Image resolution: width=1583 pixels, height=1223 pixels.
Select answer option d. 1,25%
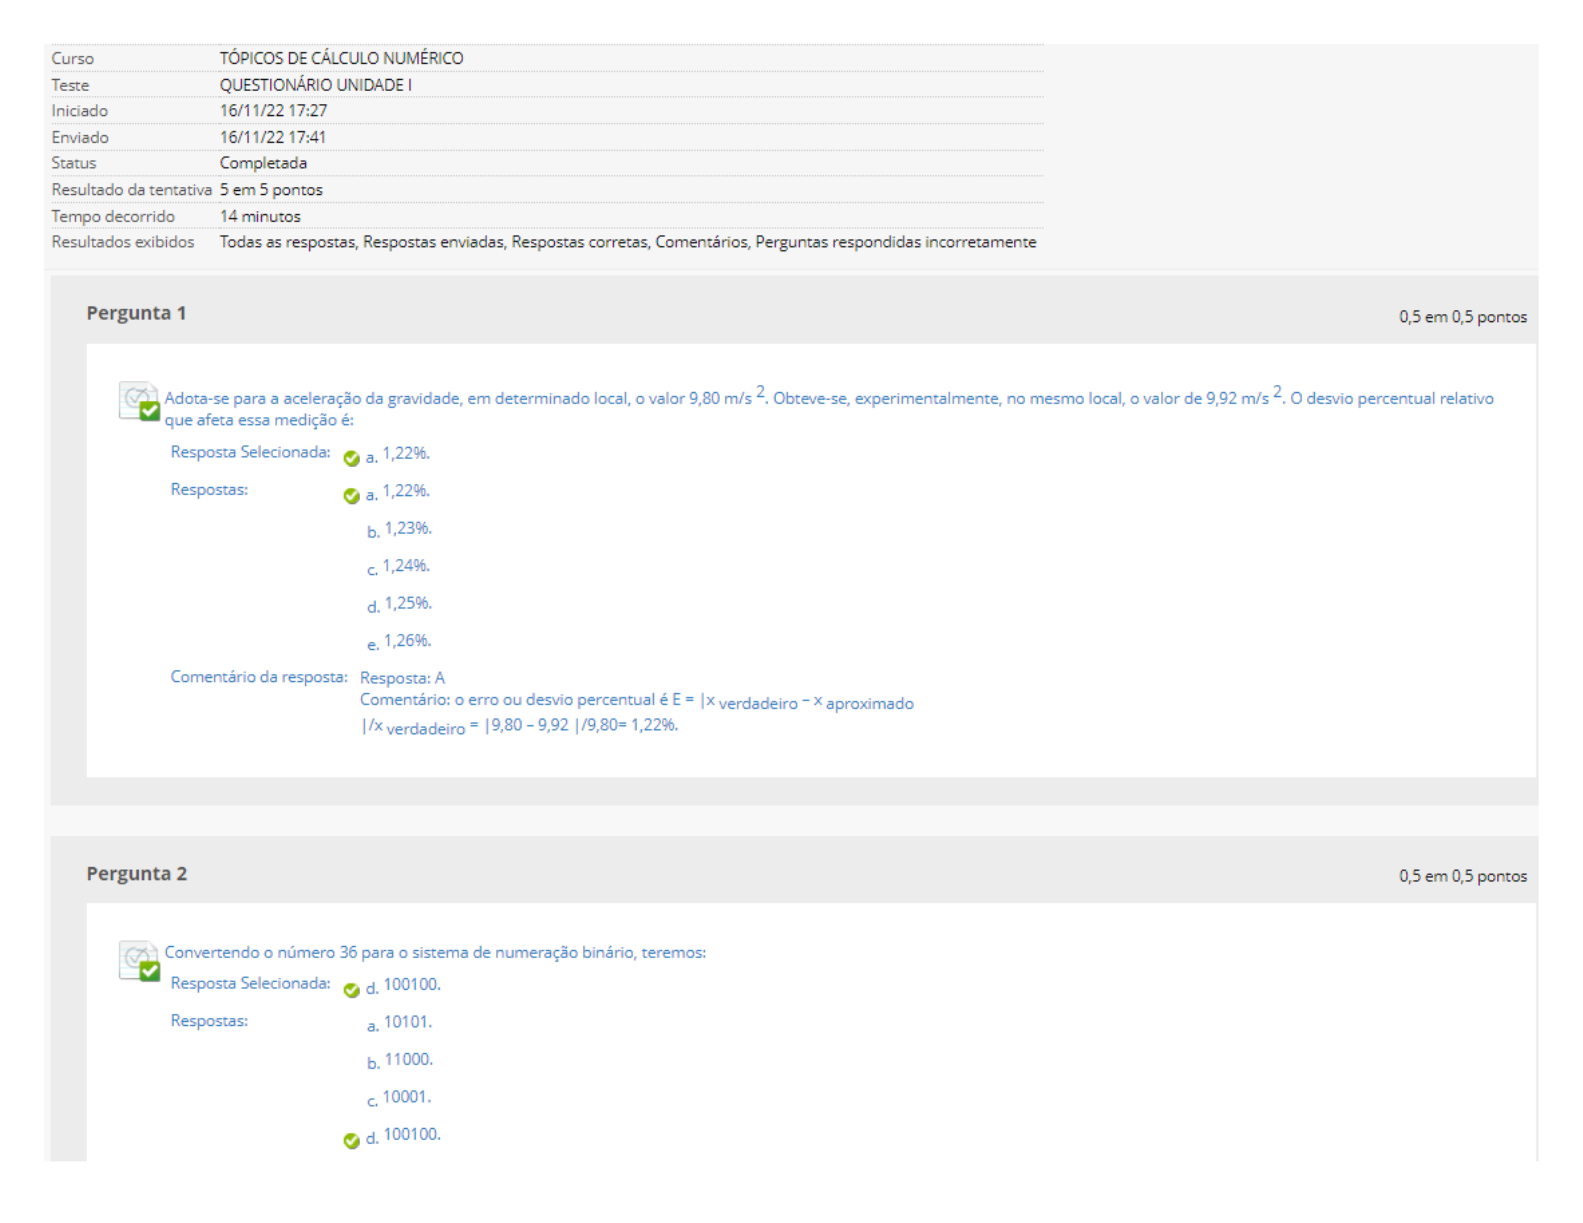pyautogui.click(x=407, y=604)
